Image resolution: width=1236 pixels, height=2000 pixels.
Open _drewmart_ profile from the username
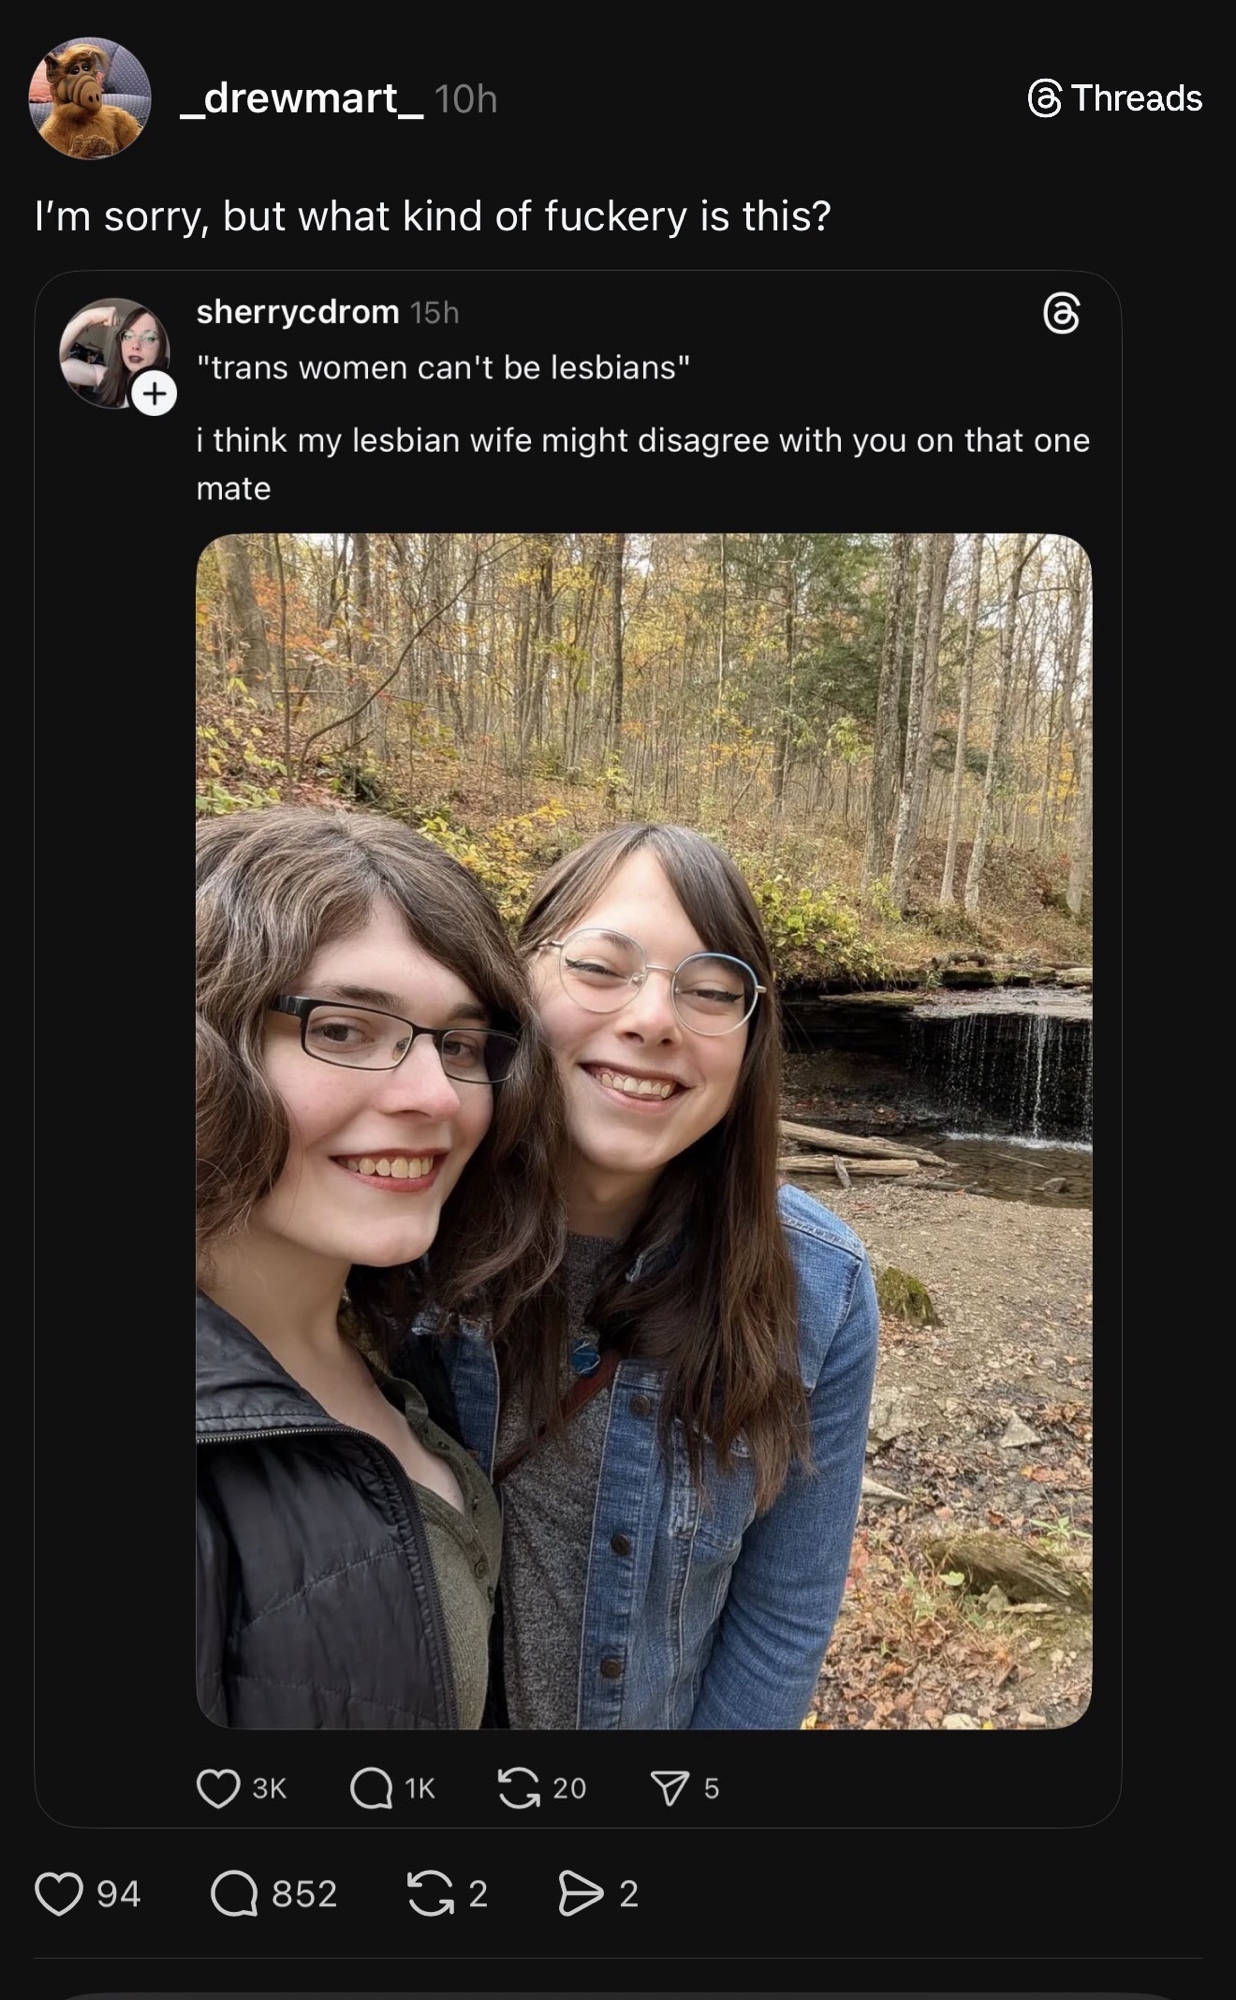coord(302,98)
